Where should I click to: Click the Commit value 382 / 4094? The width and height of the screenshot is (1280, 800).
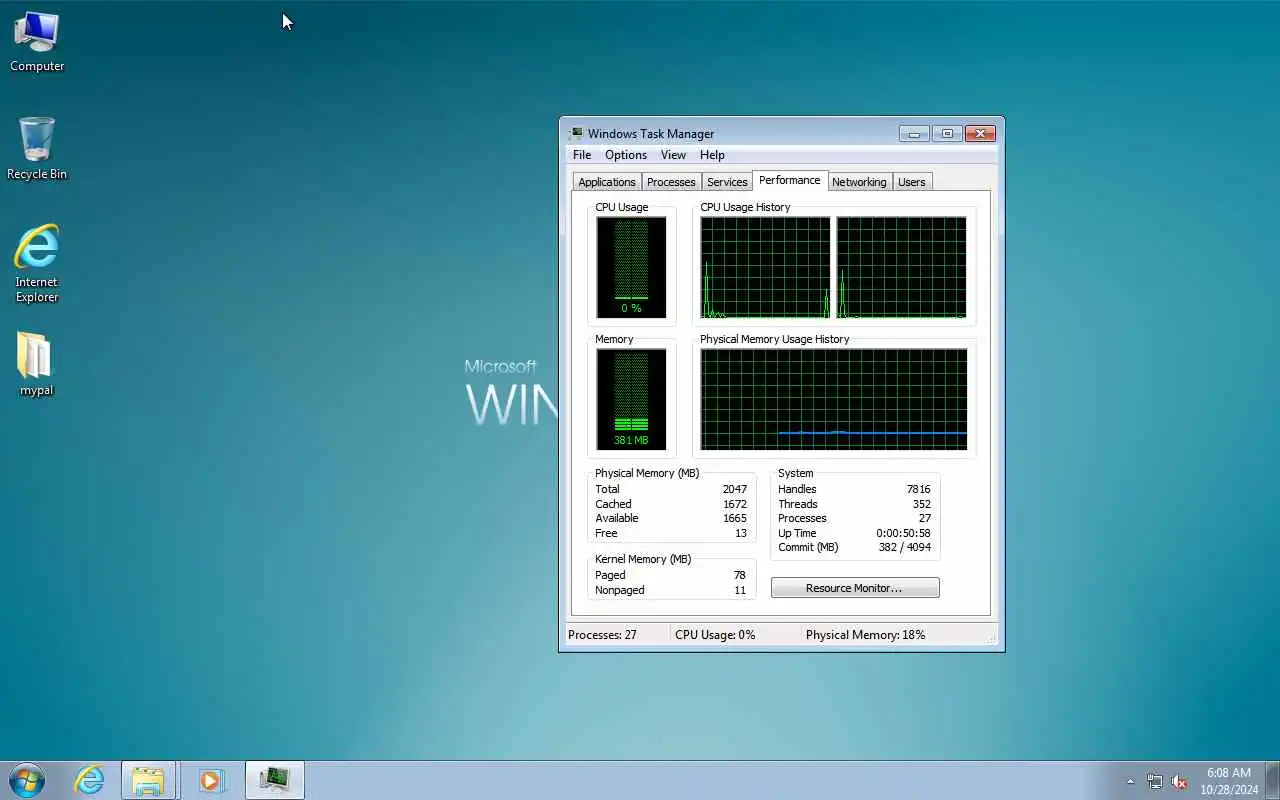[904, 547]
